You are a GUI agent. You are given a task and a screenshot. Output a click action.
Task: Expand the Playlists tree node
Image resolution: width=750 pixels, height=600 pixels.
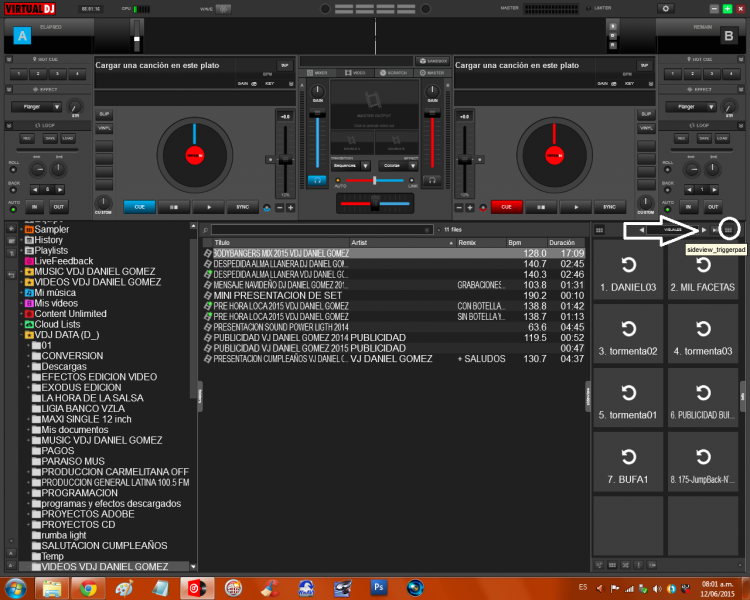[x=22, y=251]
